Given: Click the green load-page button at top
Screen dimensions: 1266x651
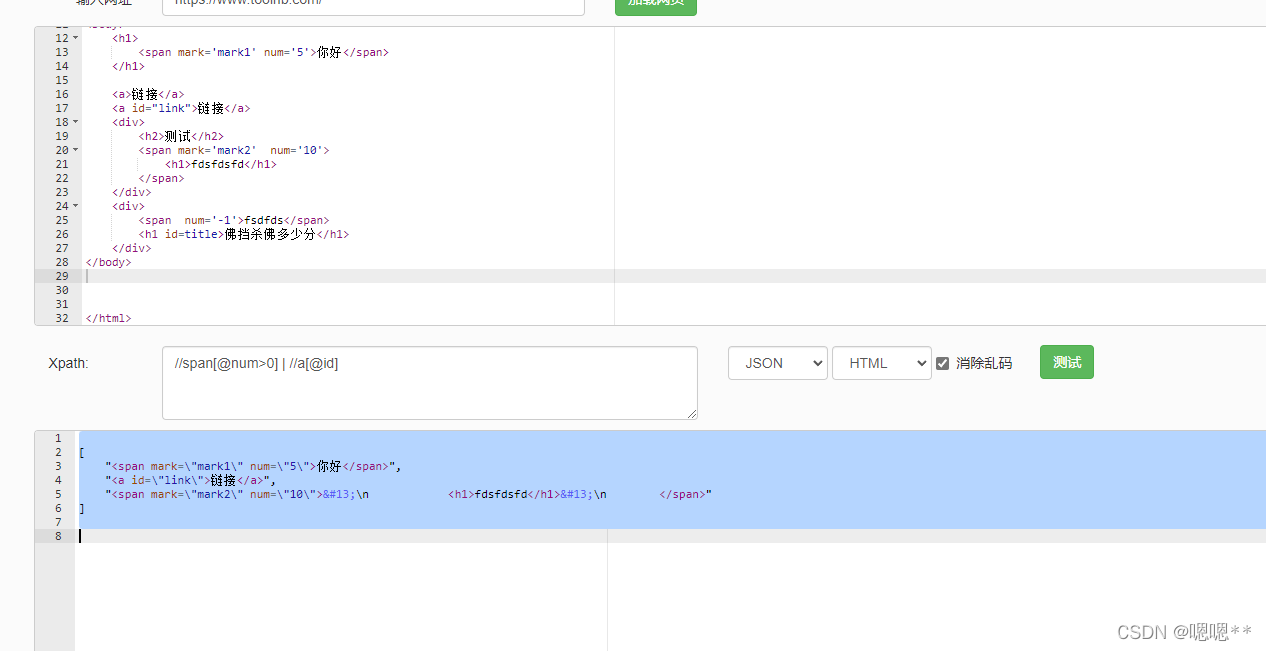Looking at the screenshot, I should coord(655,5).
